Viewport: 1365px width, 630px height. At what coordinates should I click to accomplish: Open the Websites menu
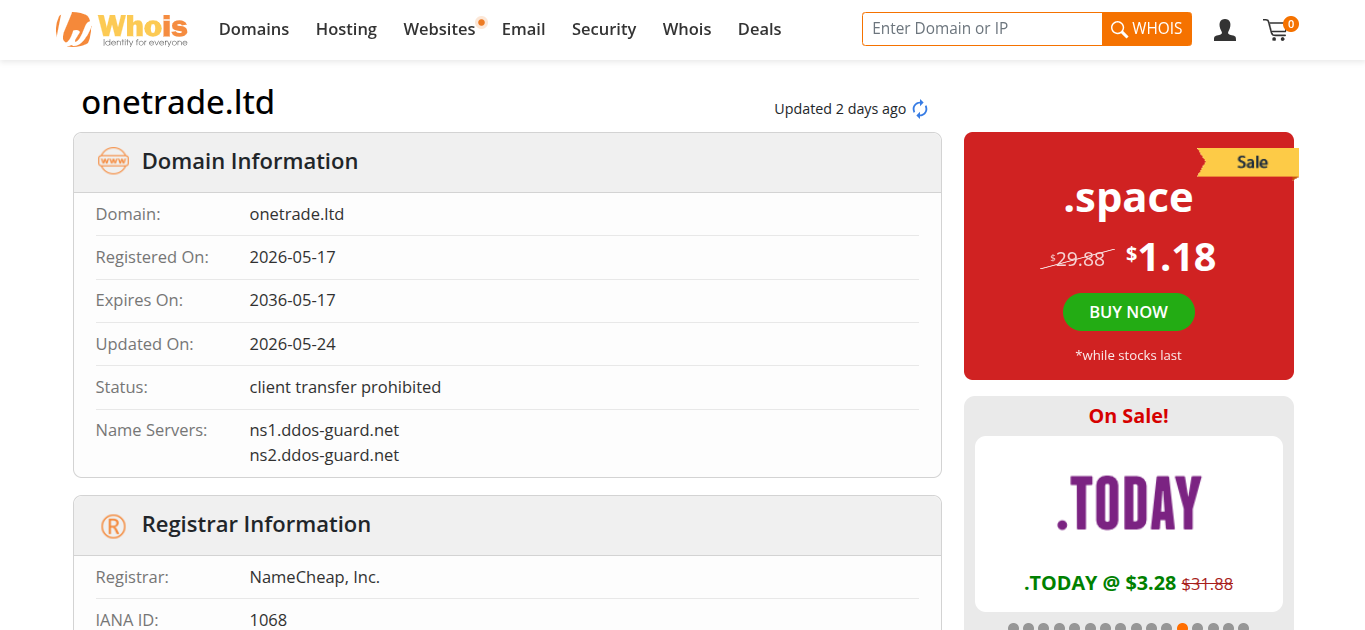click(440, 29)
